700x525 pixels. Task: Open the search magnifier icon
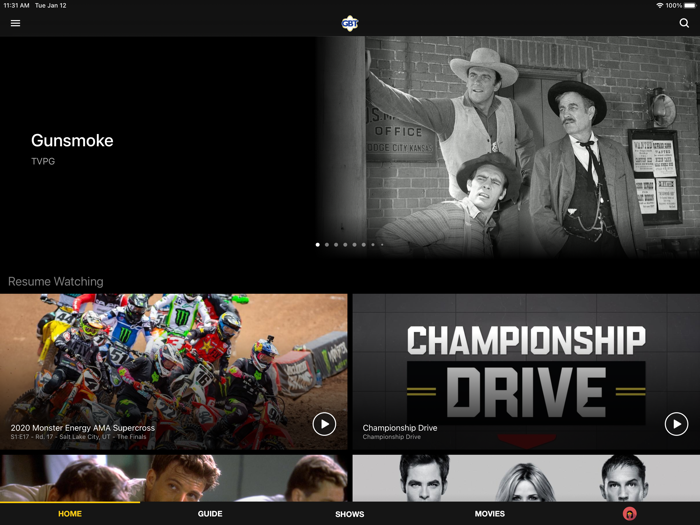tap(684, 23)
